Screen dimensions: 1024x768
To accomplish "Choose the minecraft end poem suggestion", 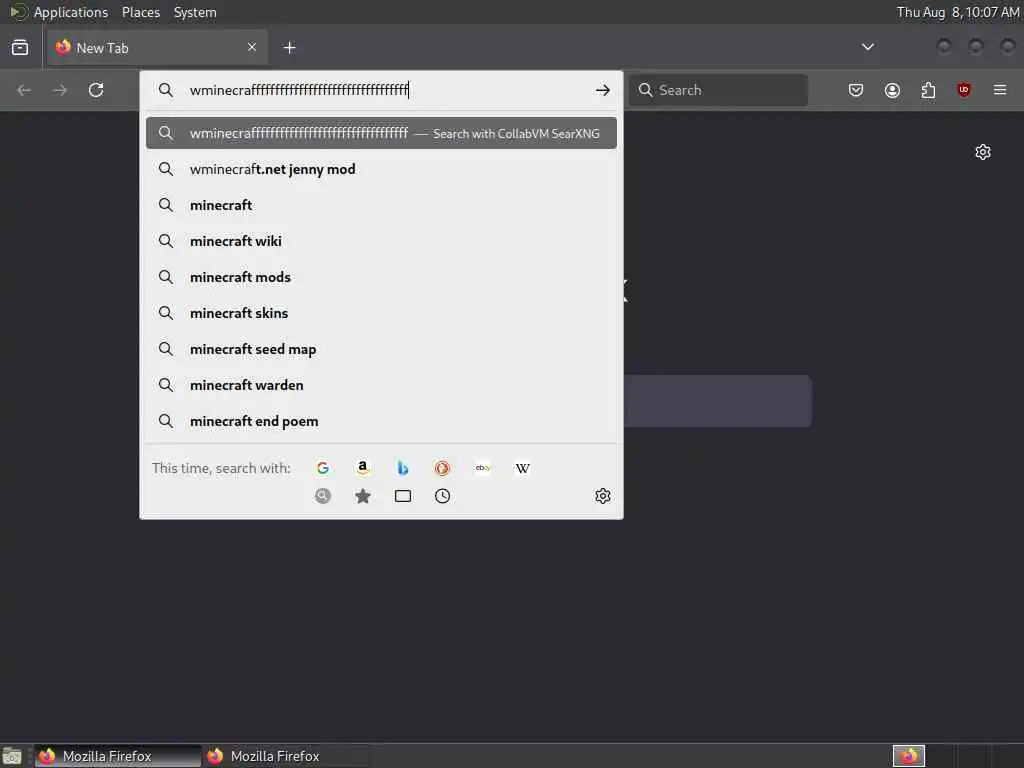I will click(x=381, y=421).
